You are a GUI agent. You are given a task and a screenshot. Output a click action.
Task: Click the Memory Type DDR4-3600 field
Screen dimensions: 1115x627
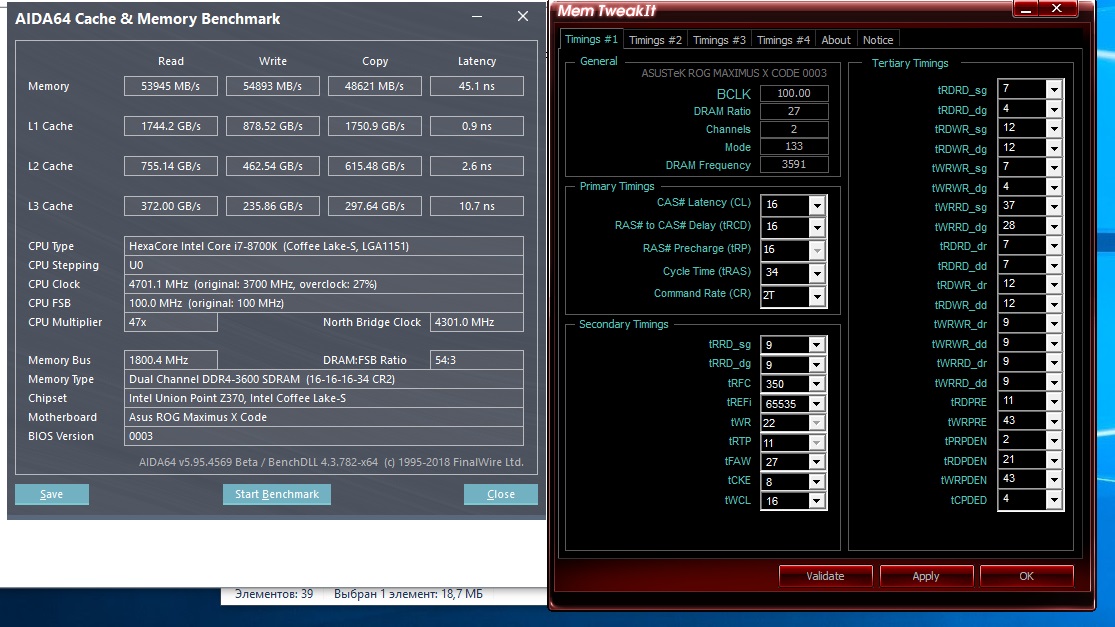pyautogui.click(x=324, y=379)
